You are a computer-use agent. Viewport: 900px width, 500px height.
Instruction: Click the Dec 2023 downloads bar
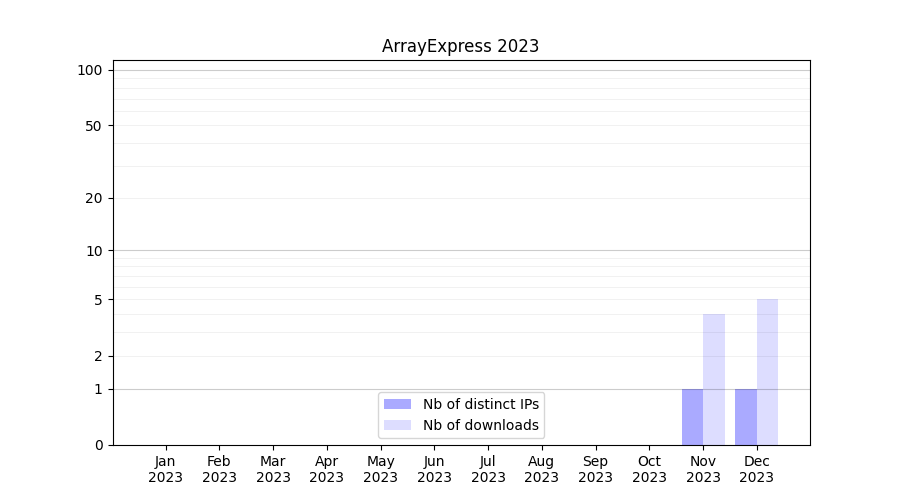point(767,372)
